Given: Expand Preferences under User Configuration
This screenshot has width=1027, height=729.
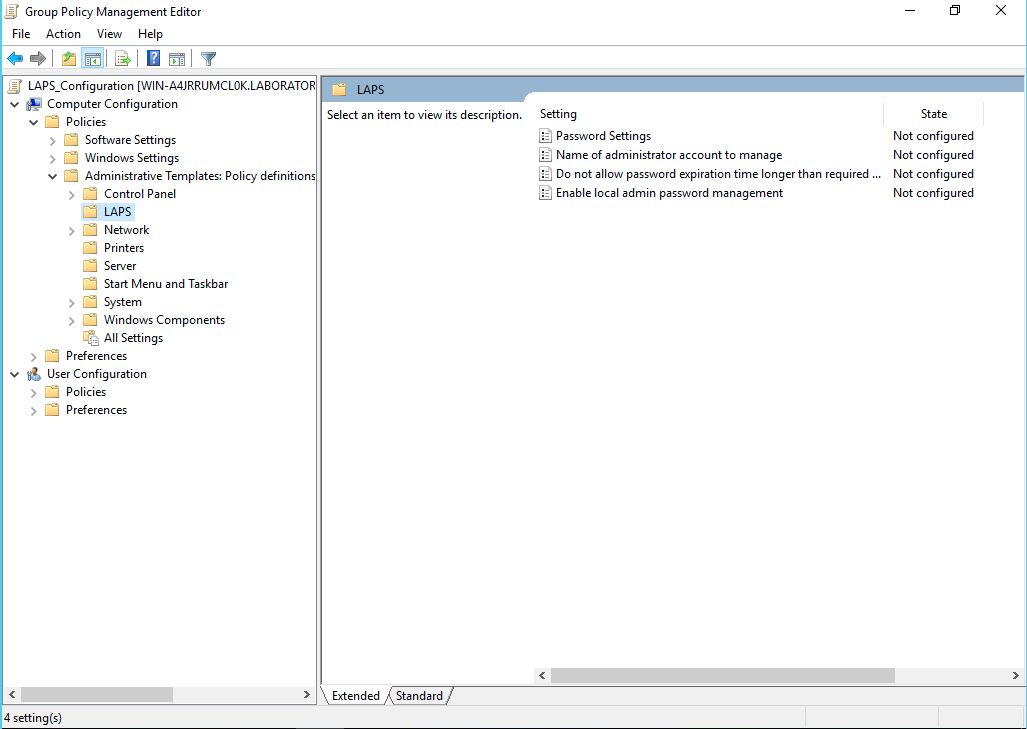Looking at the screenshot, I should (33, 411).
